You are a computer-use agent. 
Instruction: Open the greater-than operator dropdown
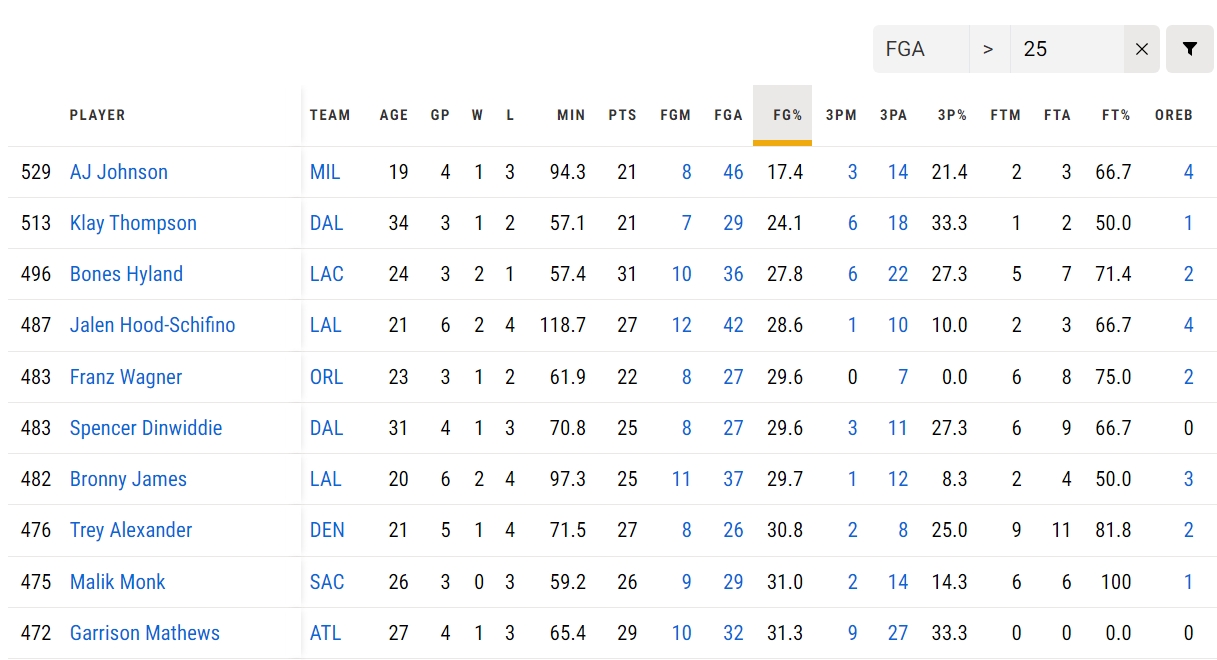(x=989, y=49)
